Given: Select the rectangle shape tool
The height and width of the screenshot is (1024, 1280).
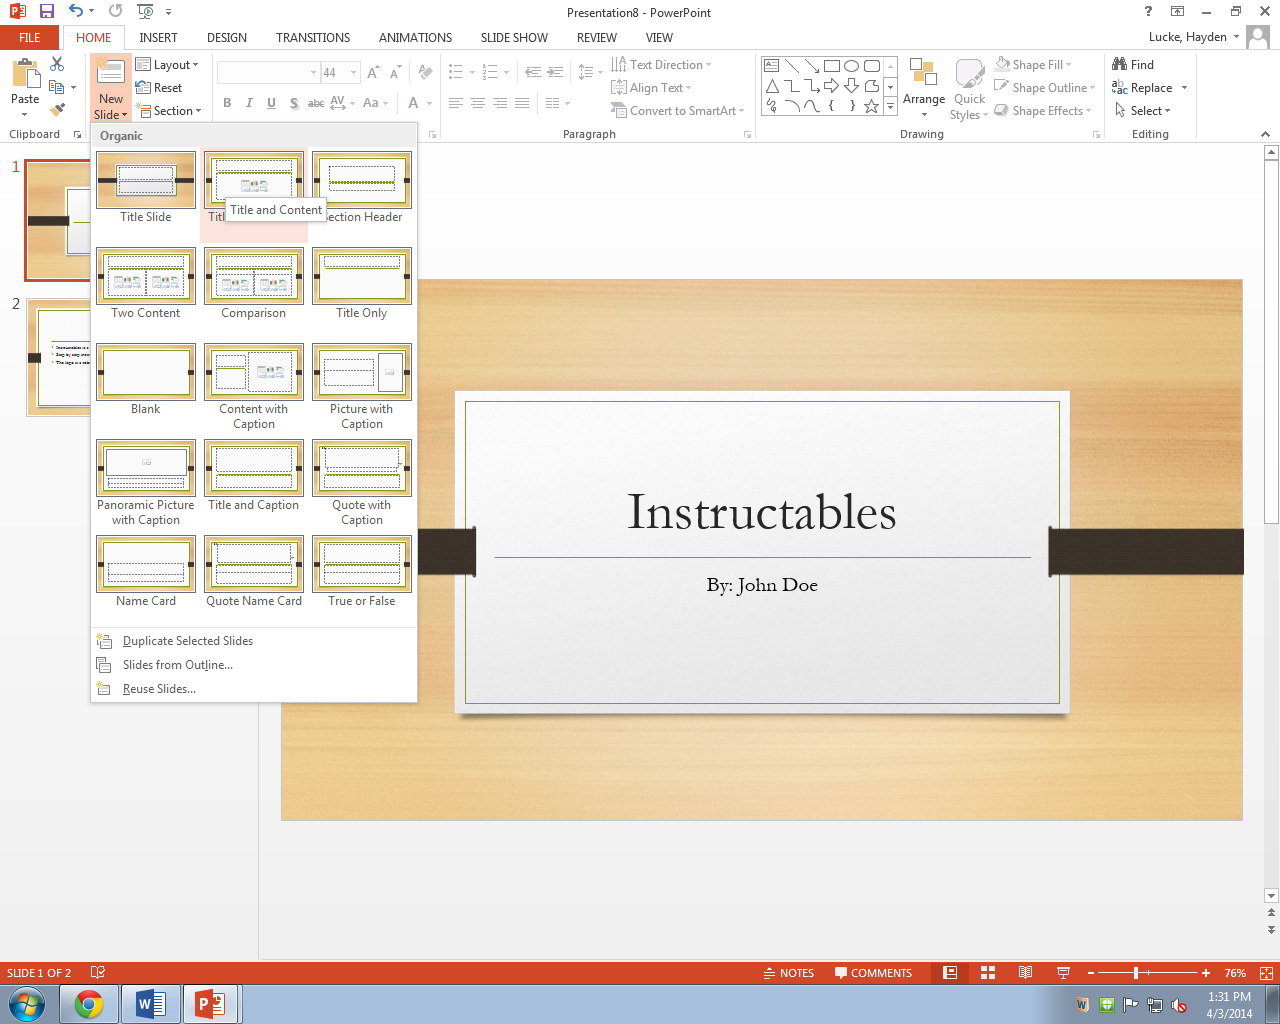Looking at the screenshot, I should [832, 66].
